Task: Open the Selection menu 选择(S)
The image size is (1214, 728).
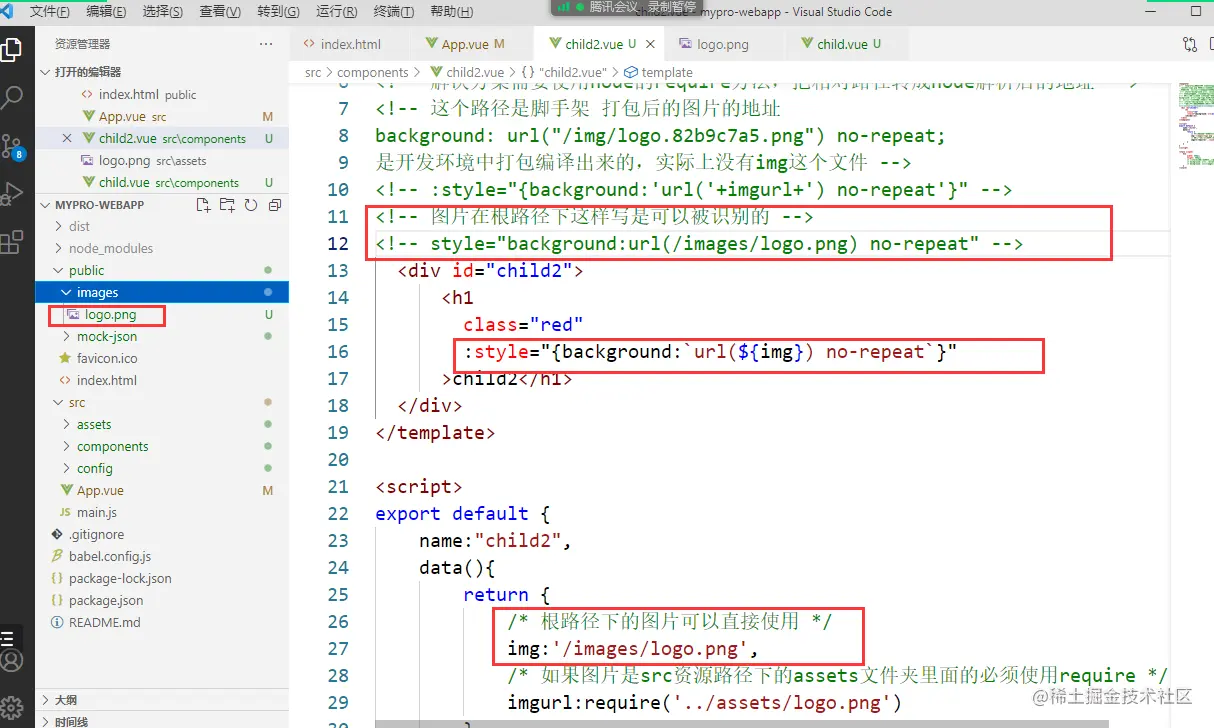Action: point(163,12)
